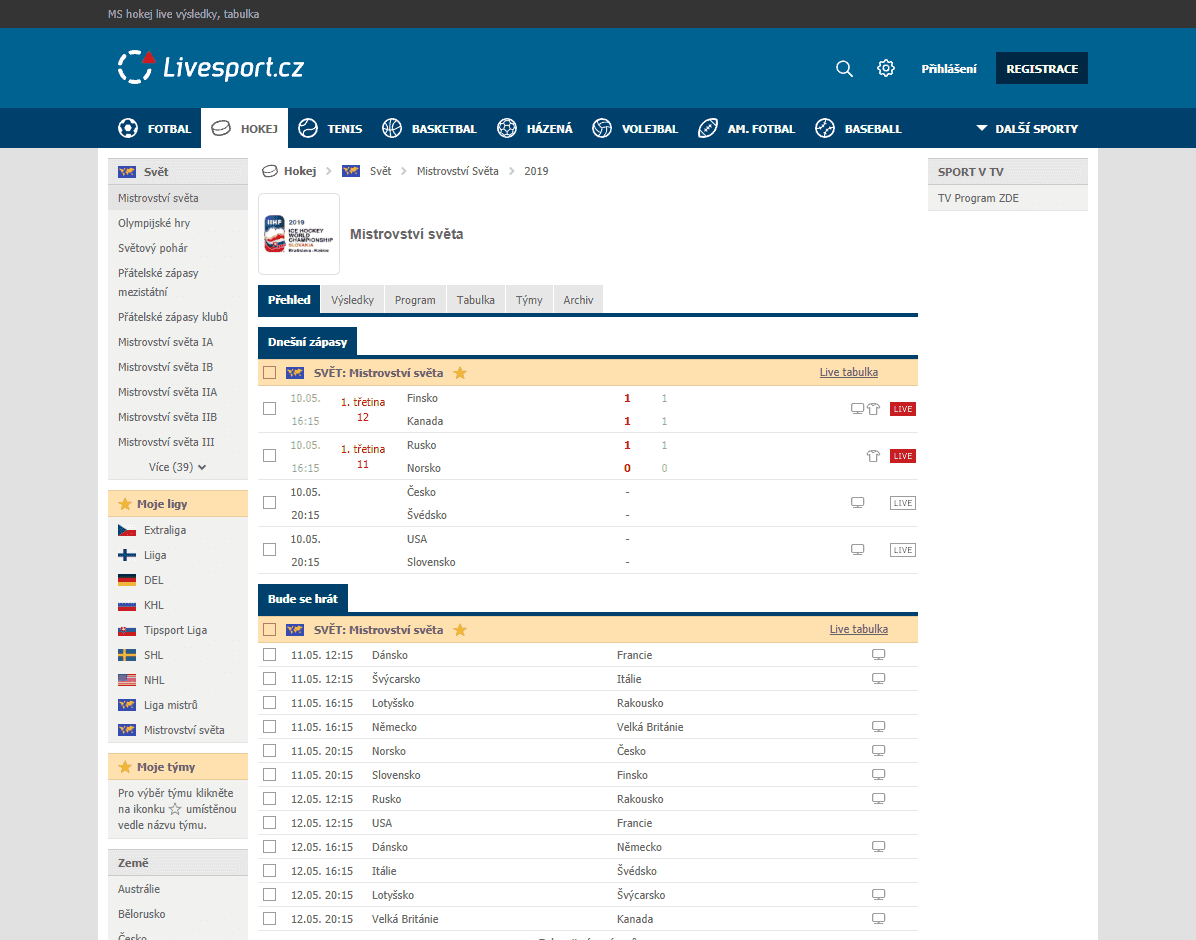Image resolution: width=1196 pixels, height=940 pixels.
Task: Open Liga mistrů in Moje ligy
Action: coord(171,705)
